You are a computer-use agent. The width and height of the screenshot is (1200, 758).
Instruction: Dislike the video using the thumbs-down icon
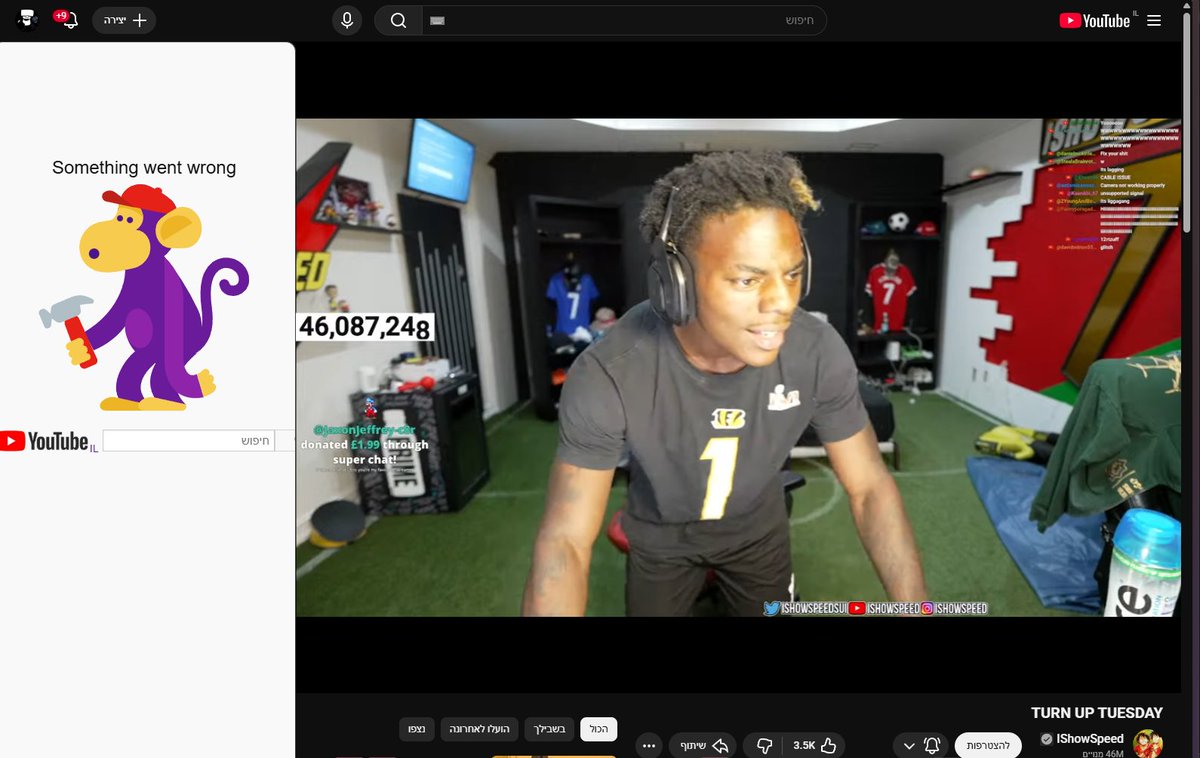click(x=763, y=745)
